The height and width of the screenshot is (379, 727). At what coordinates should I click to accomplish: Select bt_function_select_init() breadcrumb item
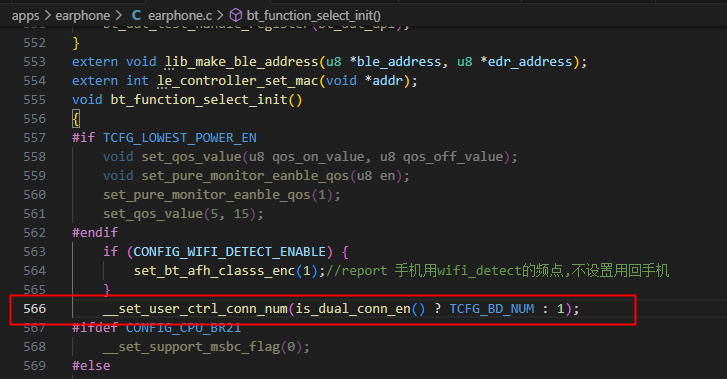click(x=314, y=16)
